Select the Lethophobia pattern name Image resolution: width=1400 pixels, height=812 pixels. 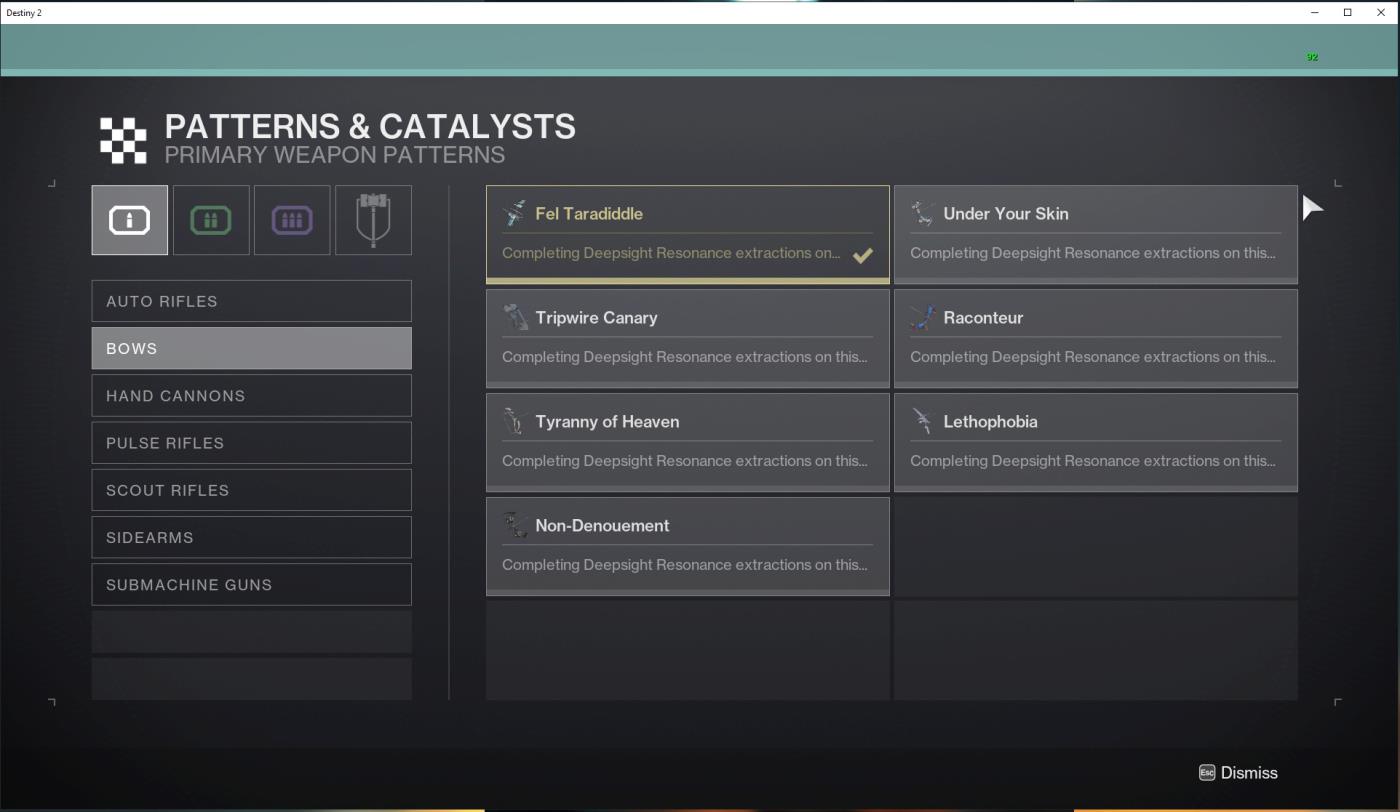[x=990, y=422]
